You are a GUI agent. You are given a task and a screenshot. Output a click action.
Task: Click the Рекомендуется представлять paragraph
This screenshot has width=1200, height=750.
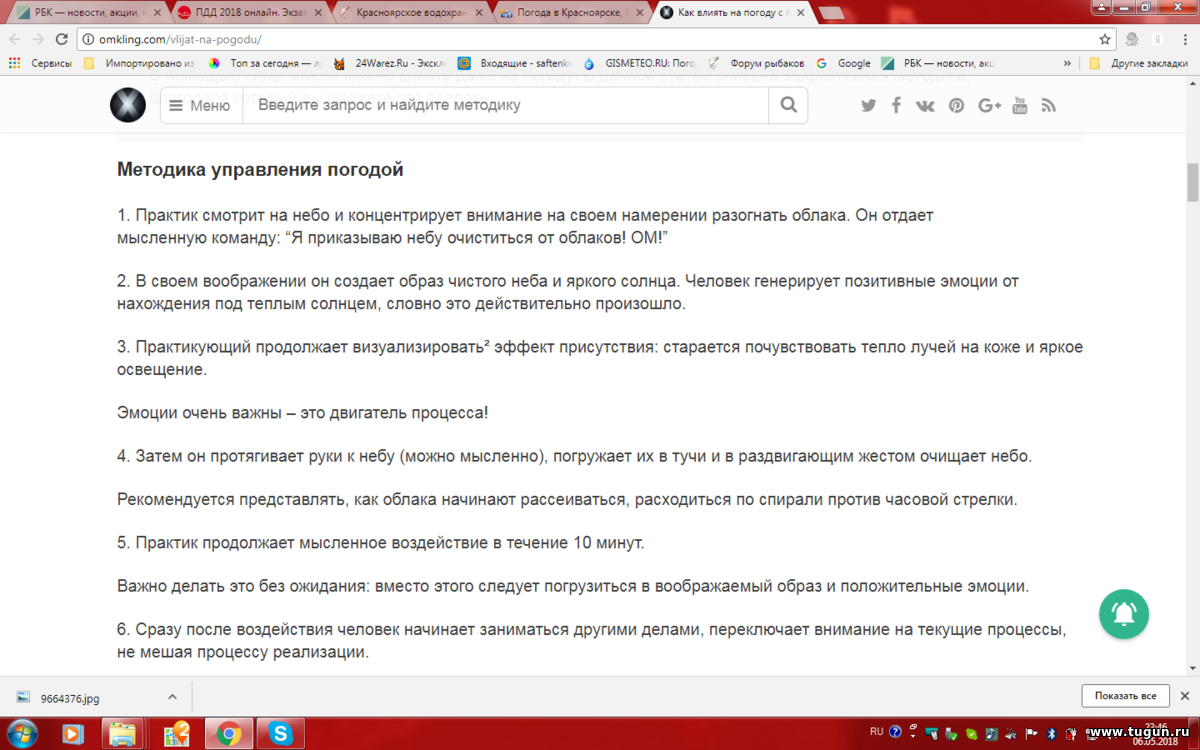[567, 500]
